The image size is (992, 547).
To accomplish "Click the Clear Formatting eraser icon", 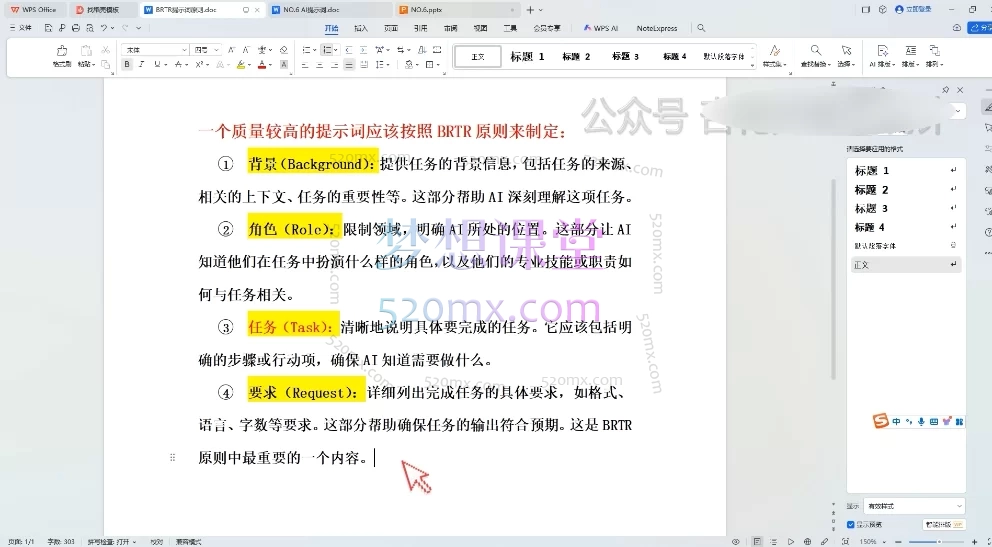I will 283,49.
